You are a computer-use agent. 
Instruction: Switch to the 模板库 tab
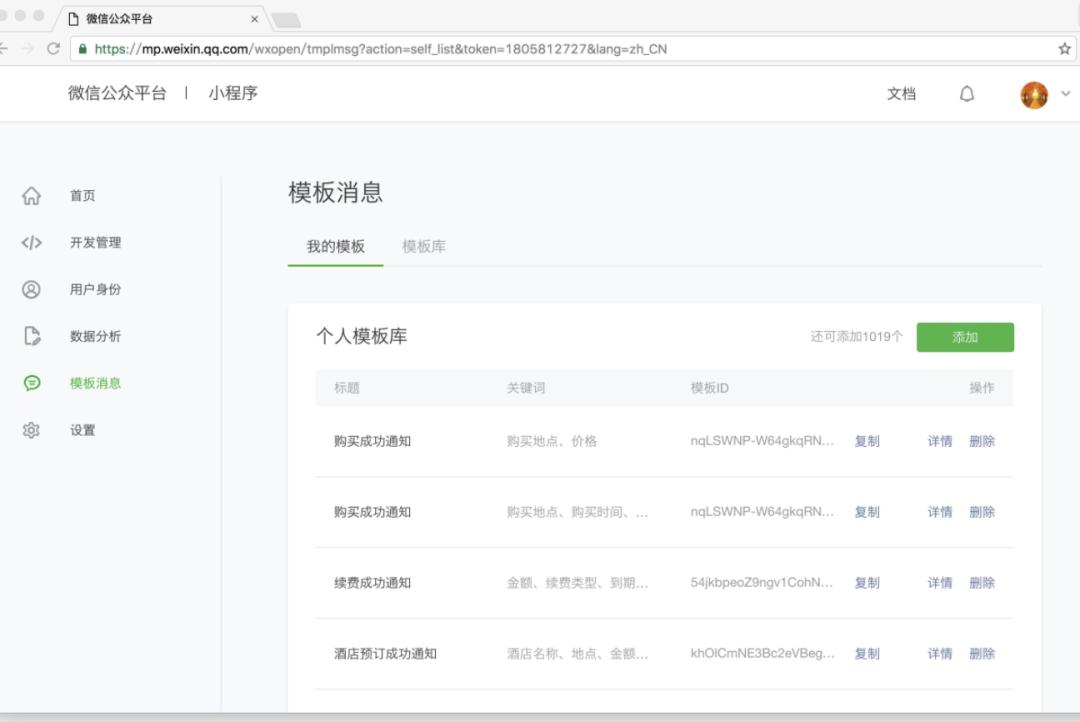coord(424,247)
